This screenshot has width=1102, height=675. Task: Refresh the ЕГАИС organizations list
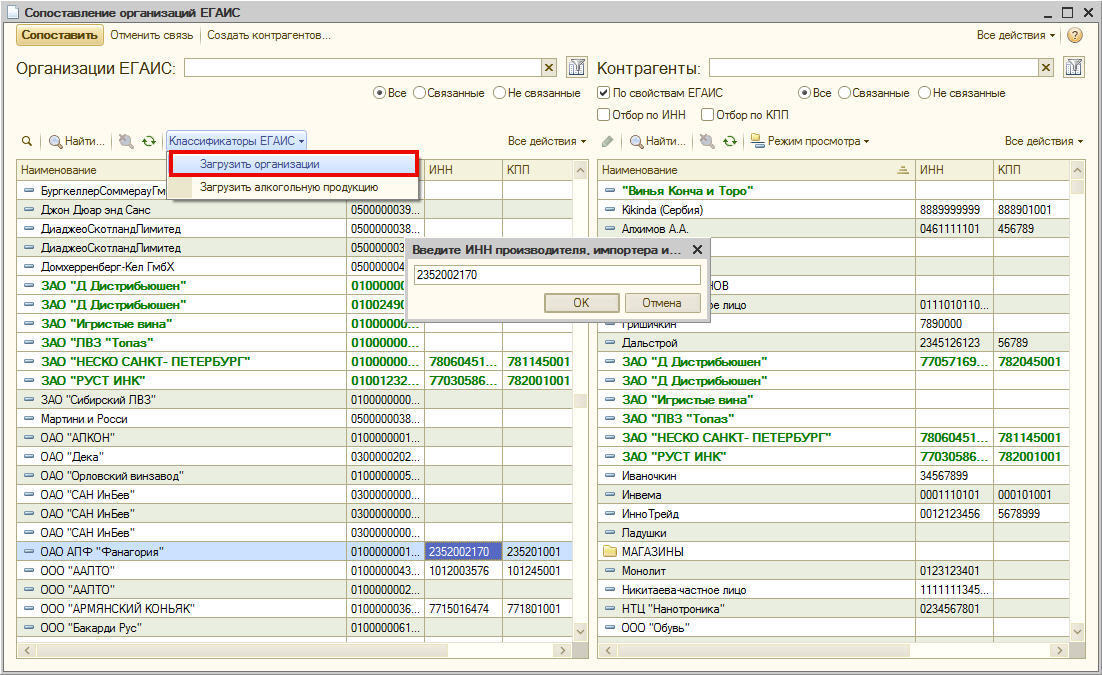click(148, 141)
